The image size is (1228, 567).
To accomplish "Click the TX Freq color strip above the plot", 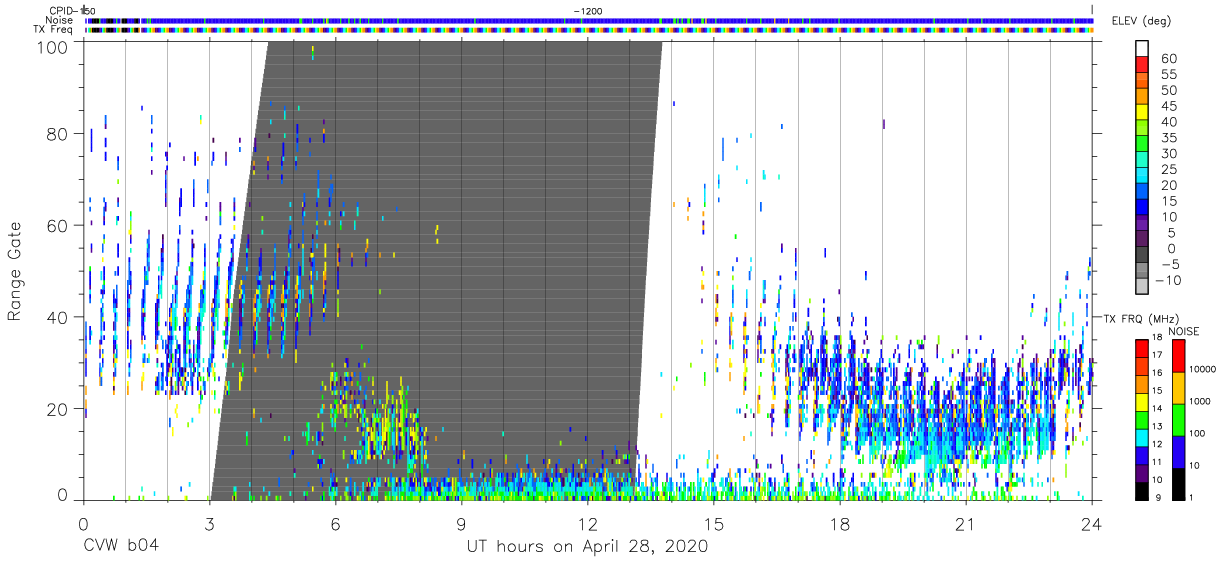I will (x=588, y=30).
